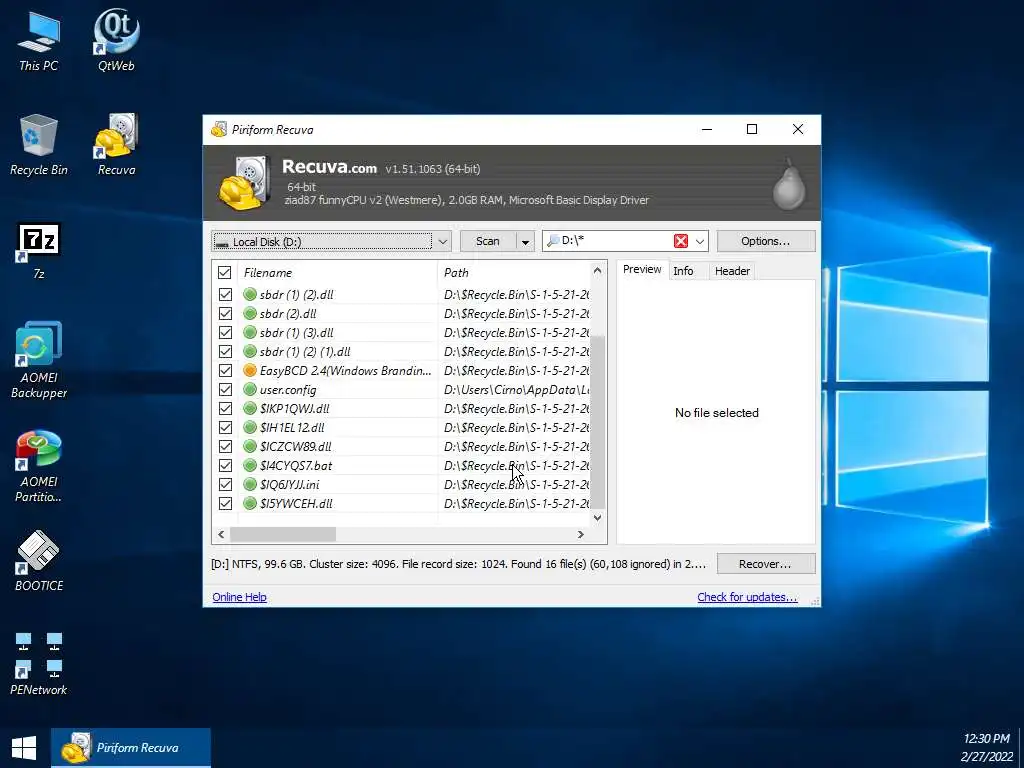The height and width of the screenshot is (768, 1024).
Task: Click scroll-up arrow of file list
Action: point(598,270)
